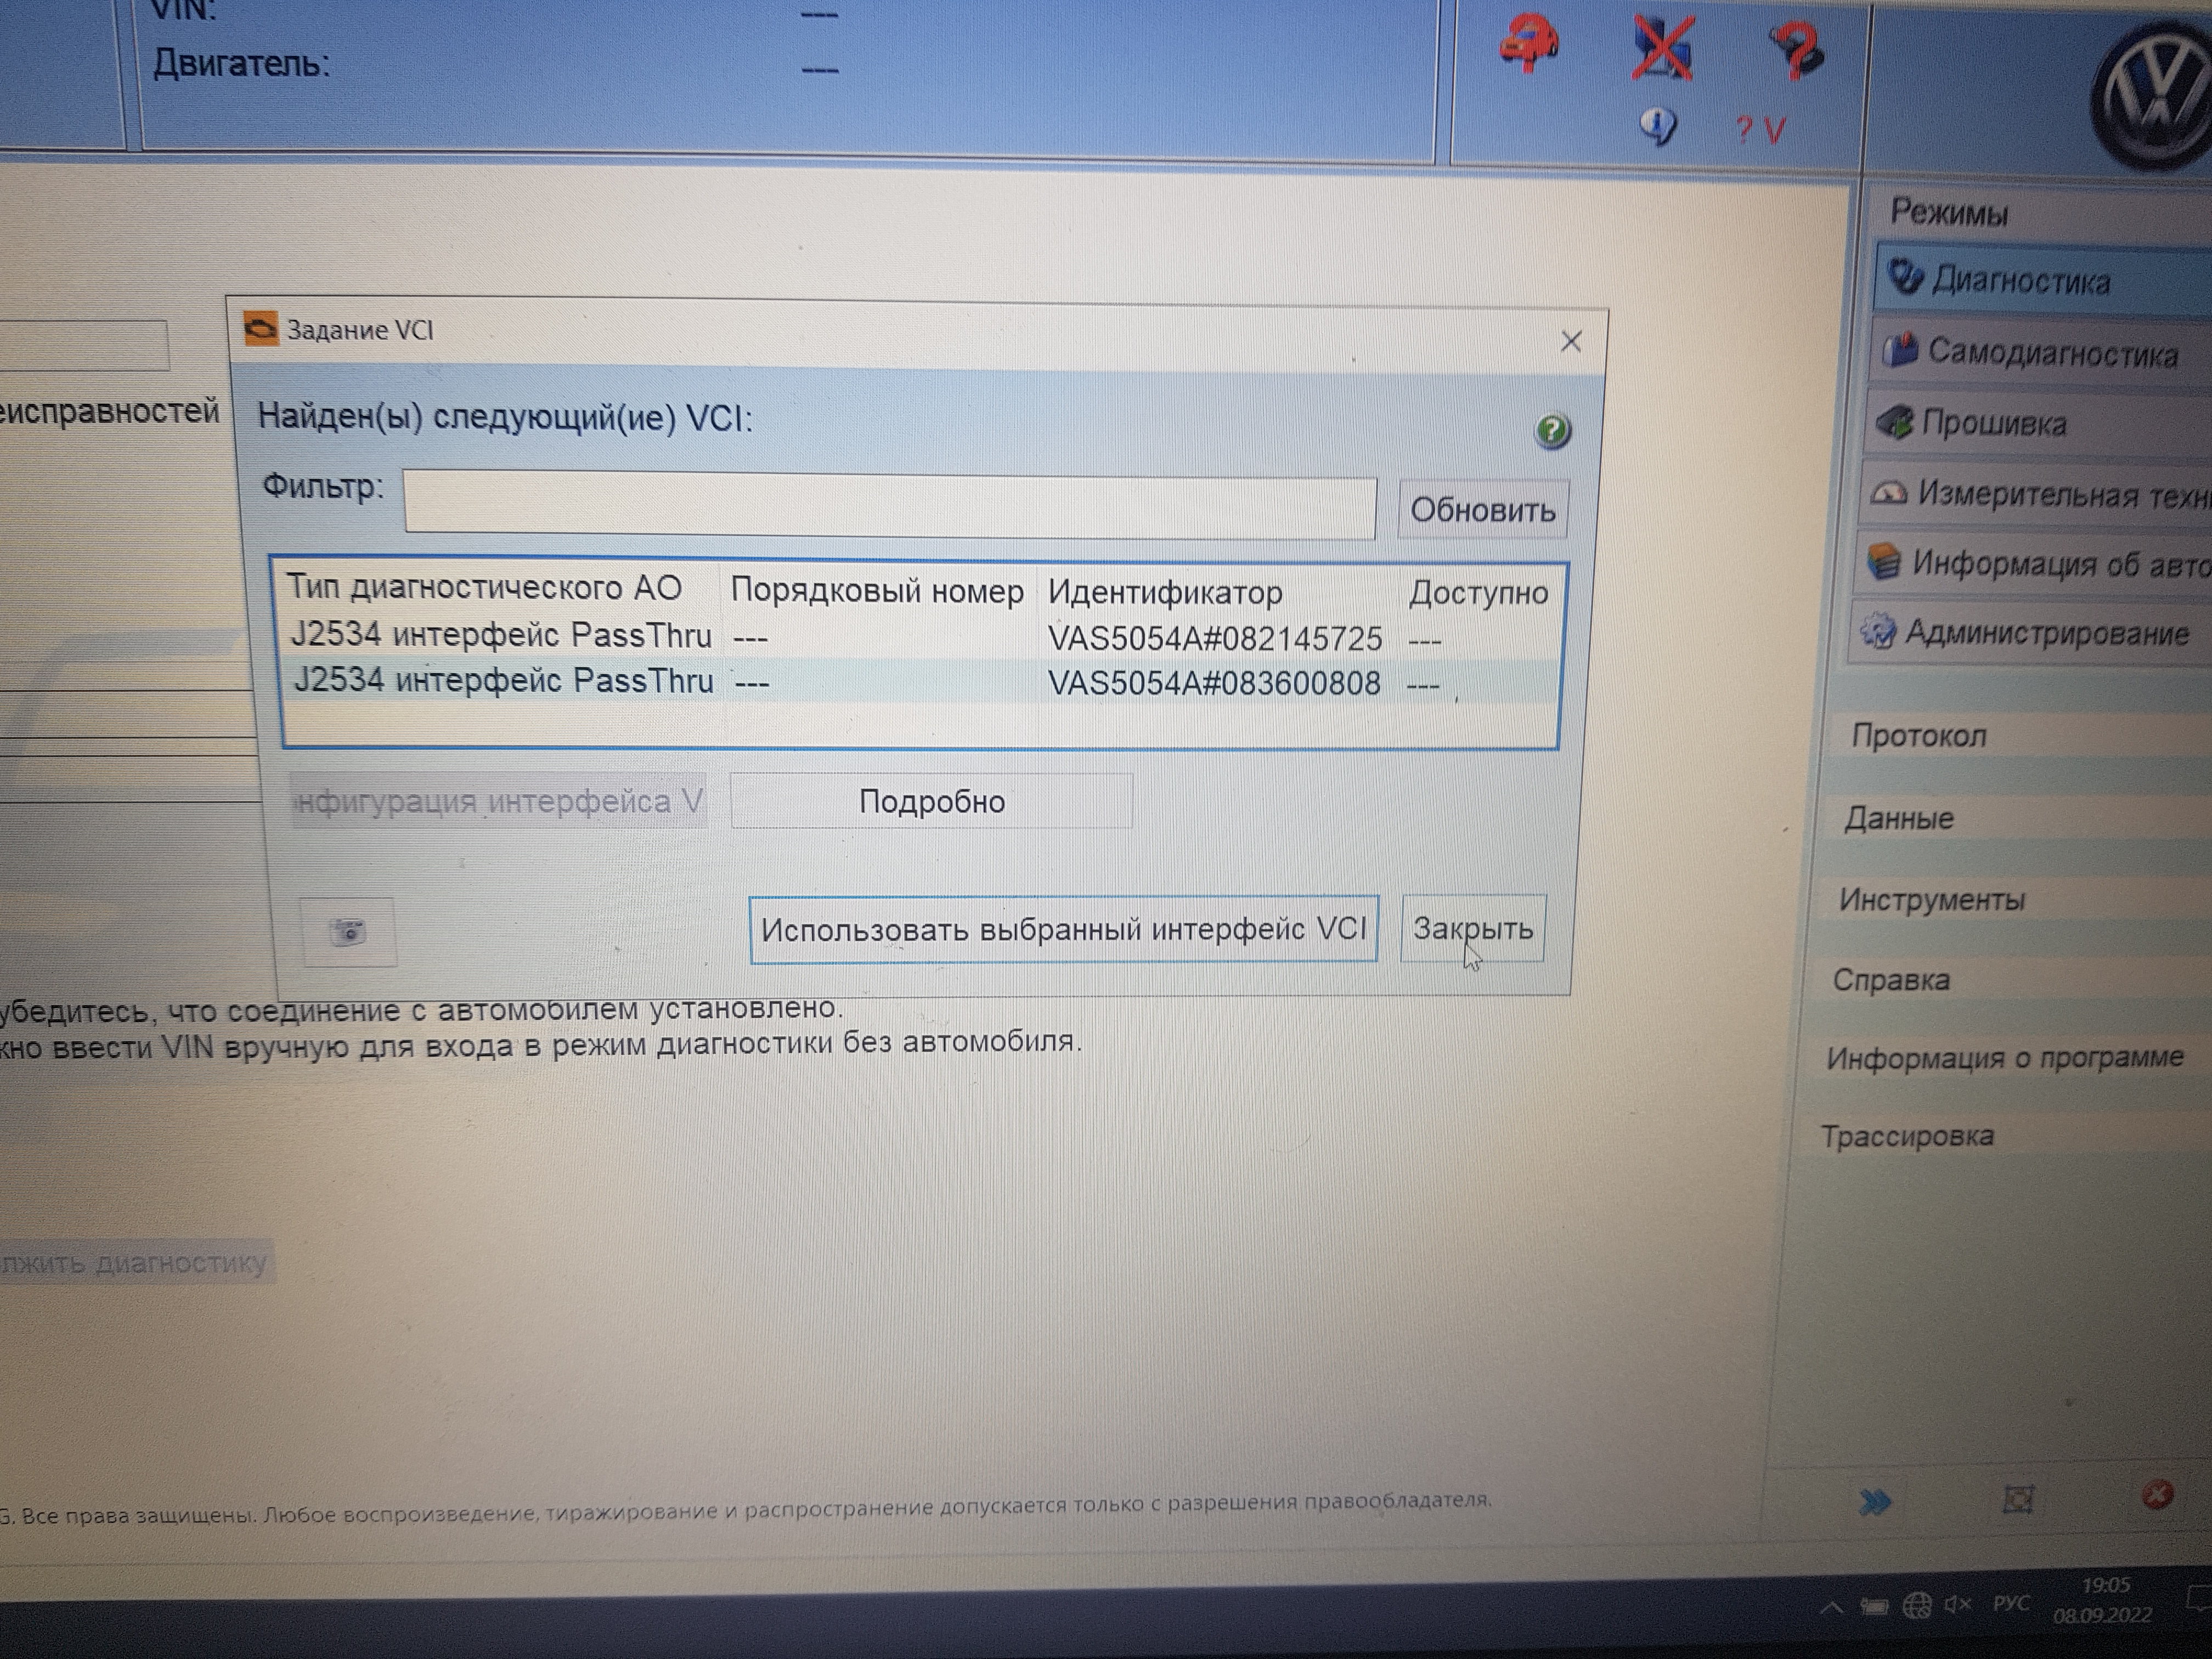Viewport: 2212px width, 1659px height.
Task: Click the Обновить button
Action: click(1482, 510)
